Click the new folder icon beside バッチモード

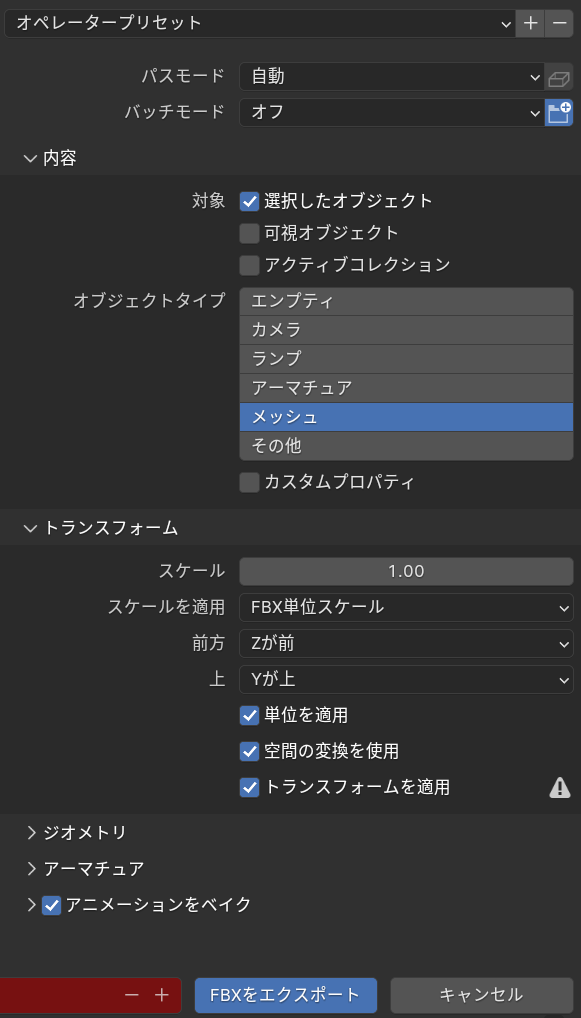click(559, 112)
